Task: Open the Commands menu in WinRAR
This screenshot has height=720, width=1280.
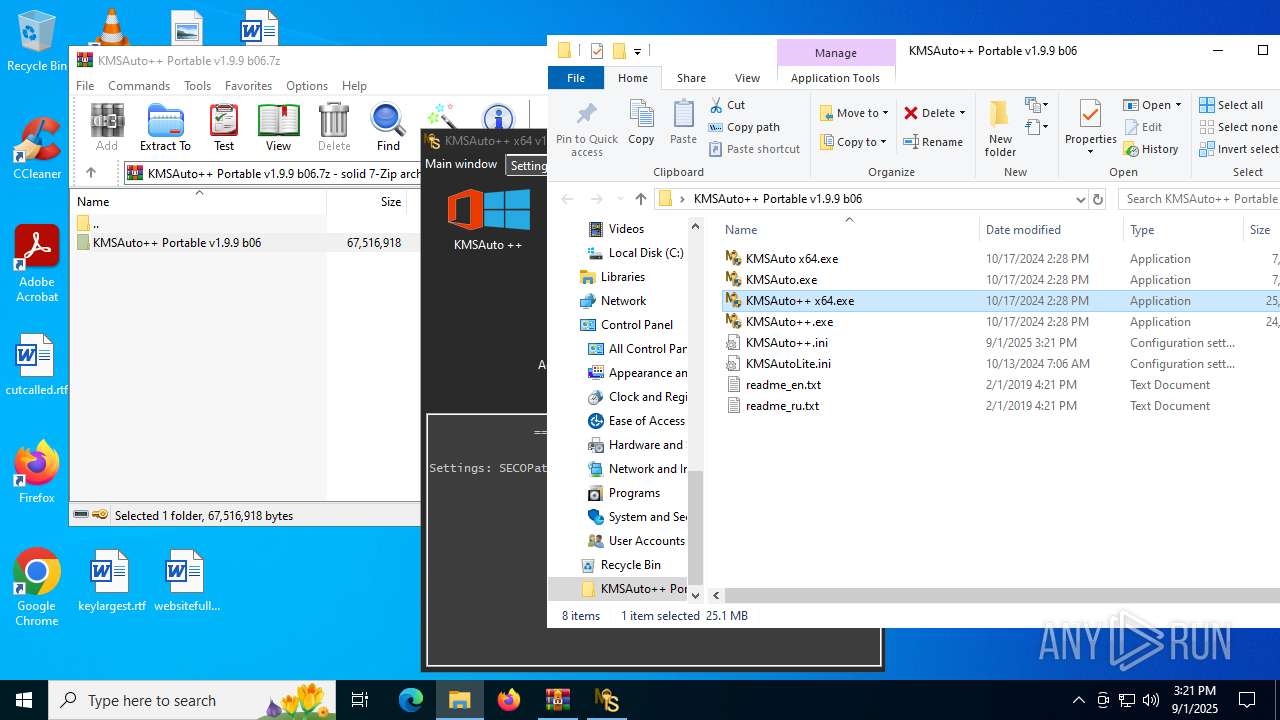Action: [x=139, y=86]
